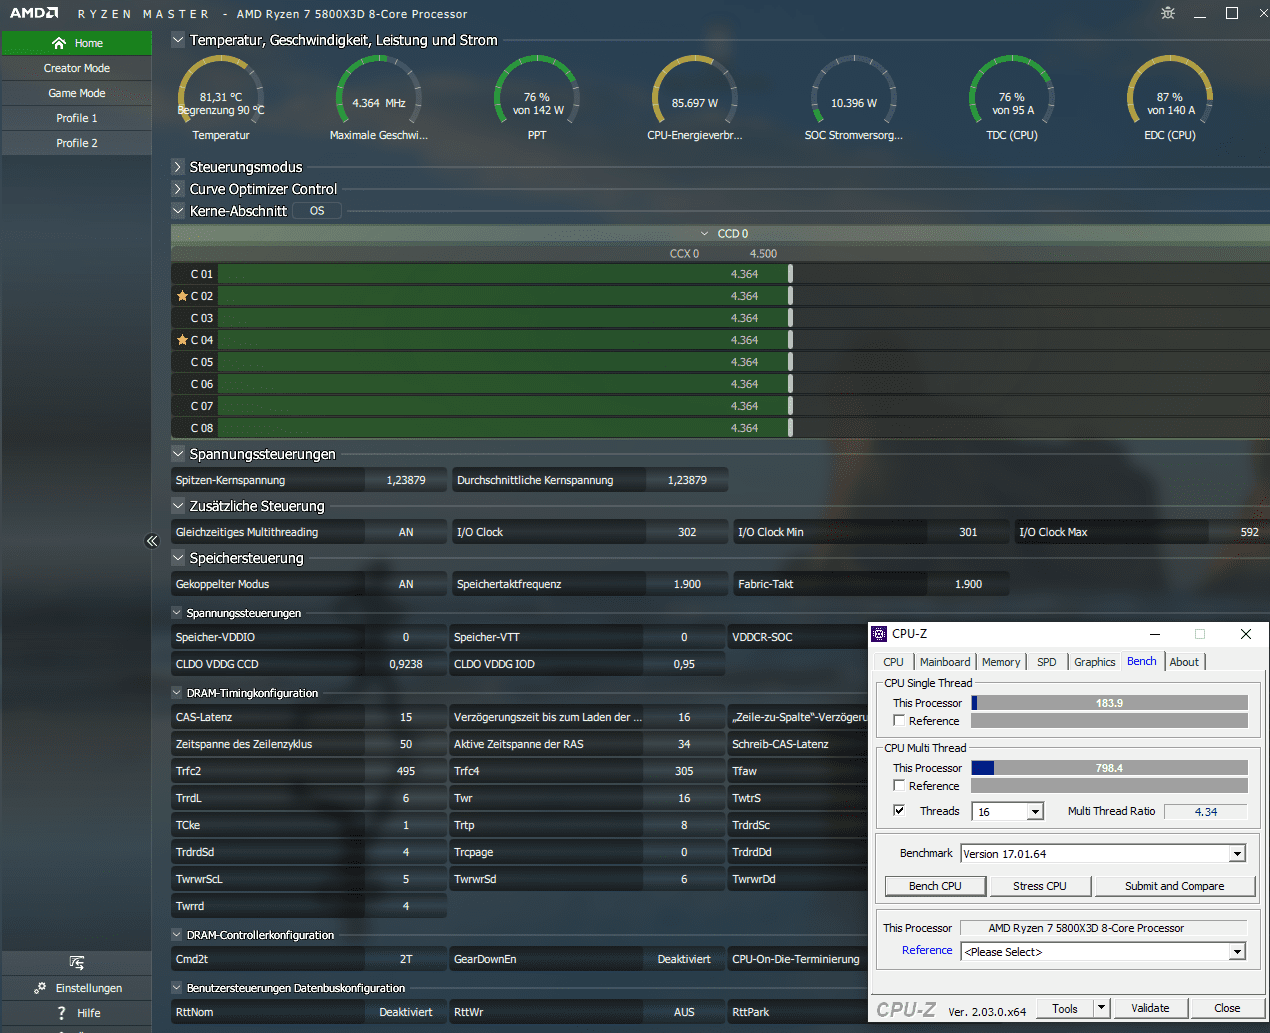Click the star icon beside core C 04

pos(182,340)
